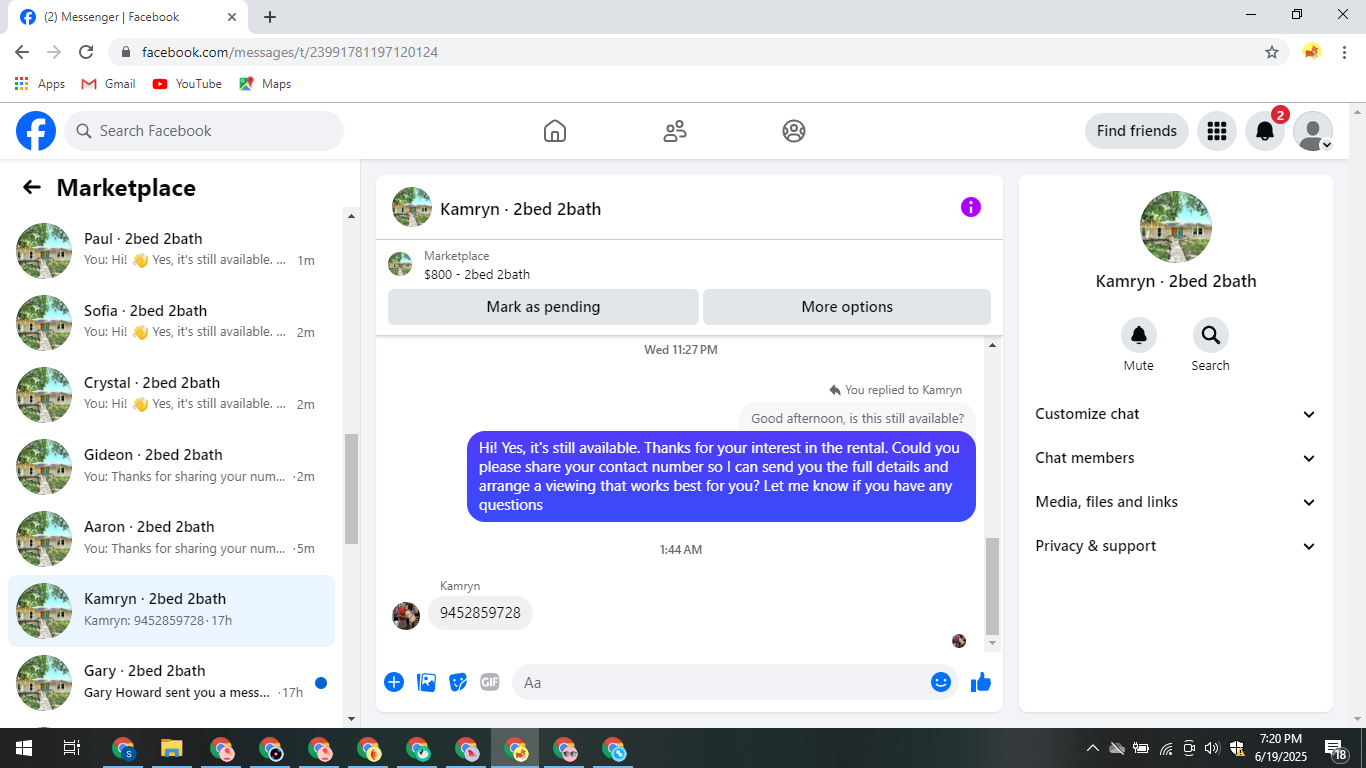
Task: Expand the Customize chat section
Action: pyautogui.click(x=1176, y=414)
